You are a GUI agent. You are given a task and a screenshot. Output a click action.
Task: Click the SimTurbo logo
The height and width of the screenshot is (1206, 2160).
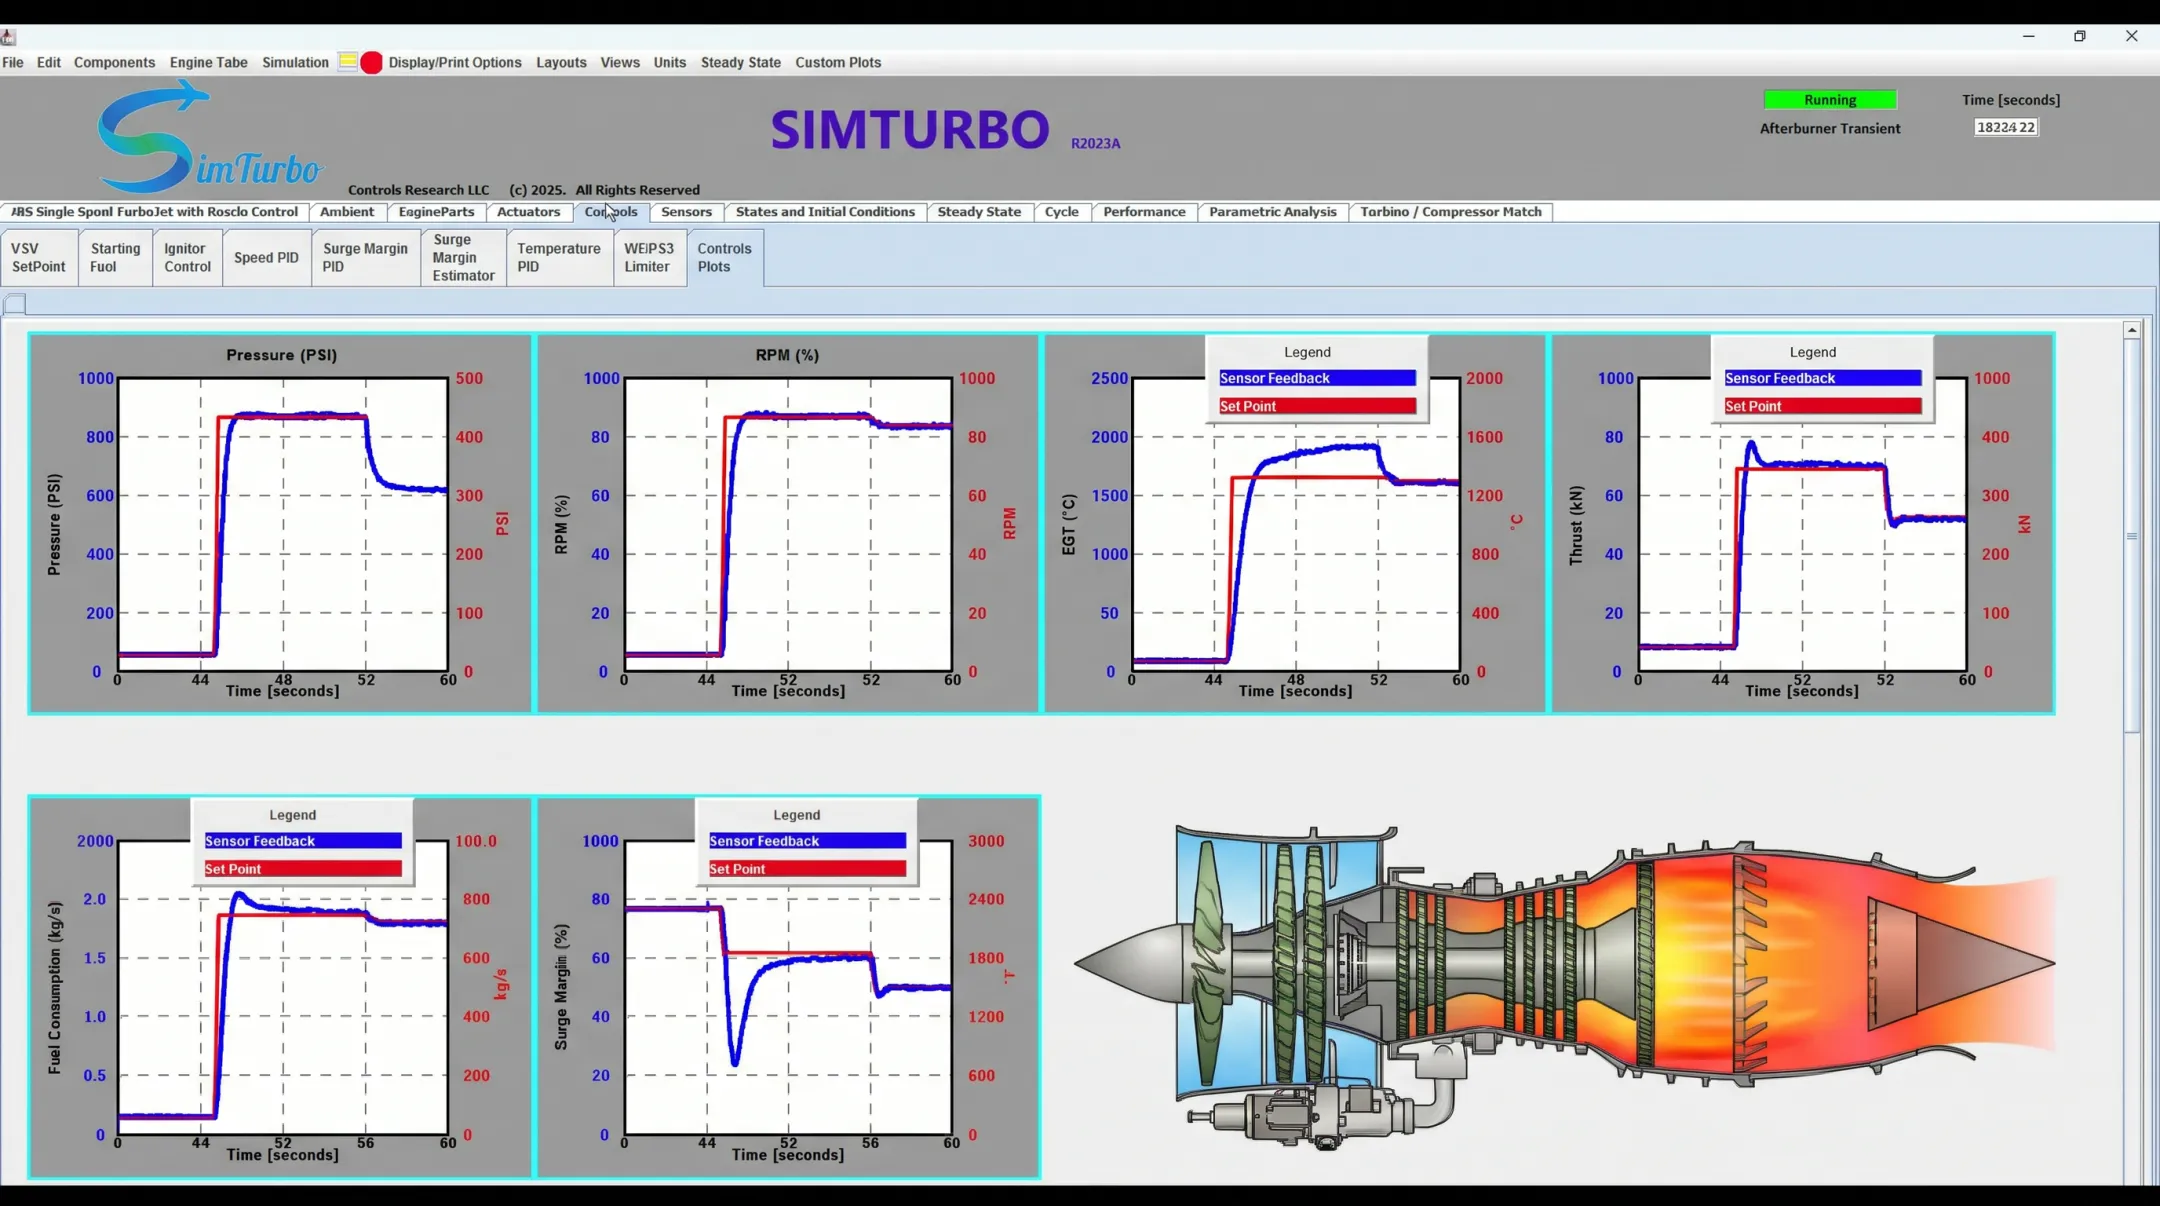tap(210, 138)
